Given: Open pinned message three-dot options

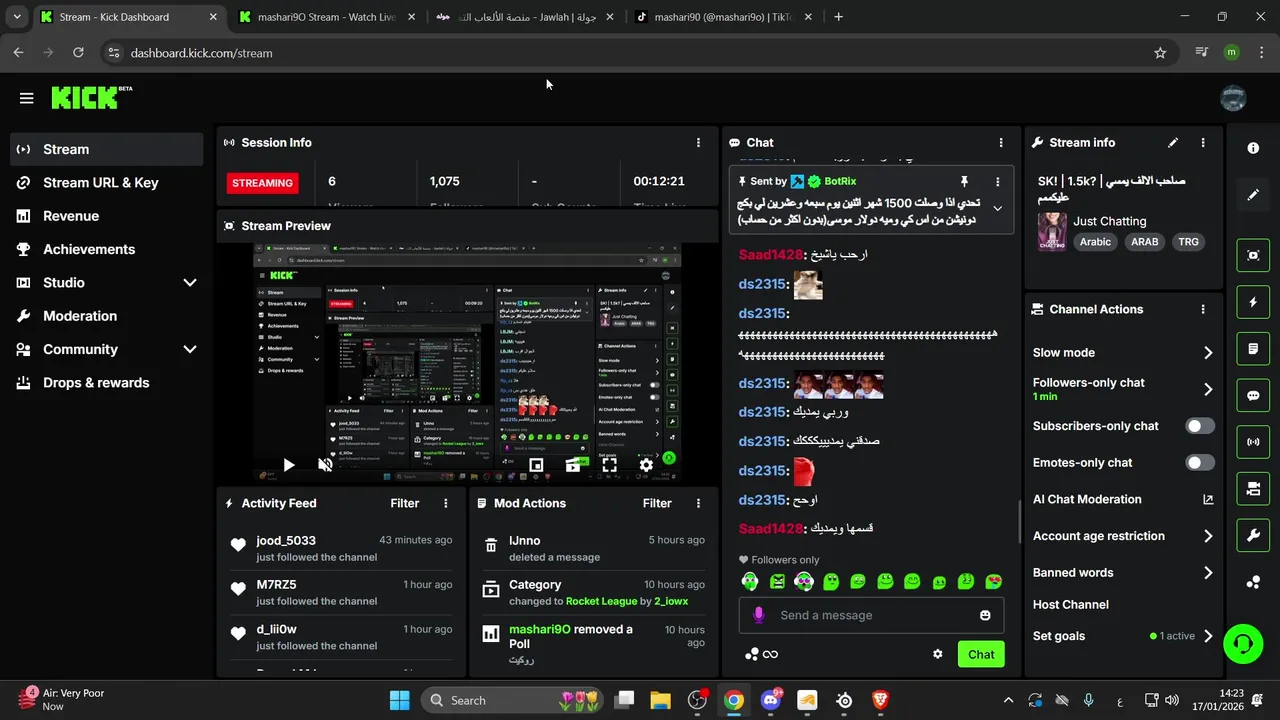Looking at the screenshot, I should (x=997, y=182).
